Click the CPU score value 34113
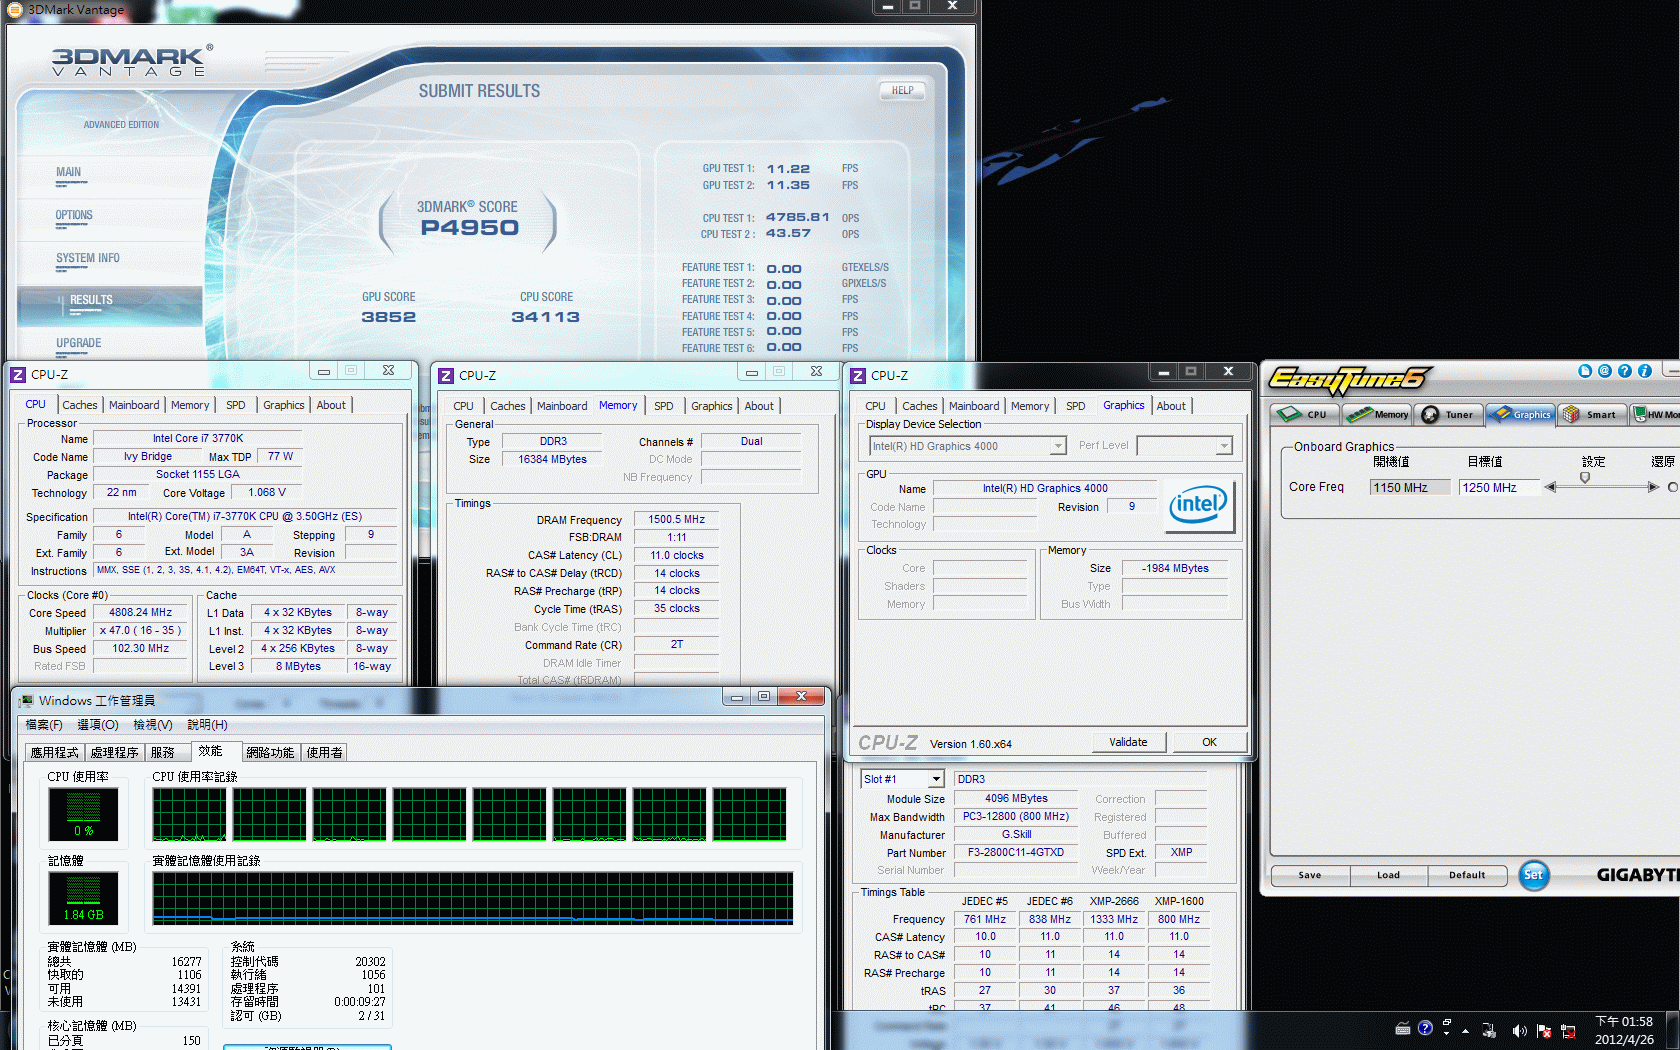1680x1050 pixels. 546,317
